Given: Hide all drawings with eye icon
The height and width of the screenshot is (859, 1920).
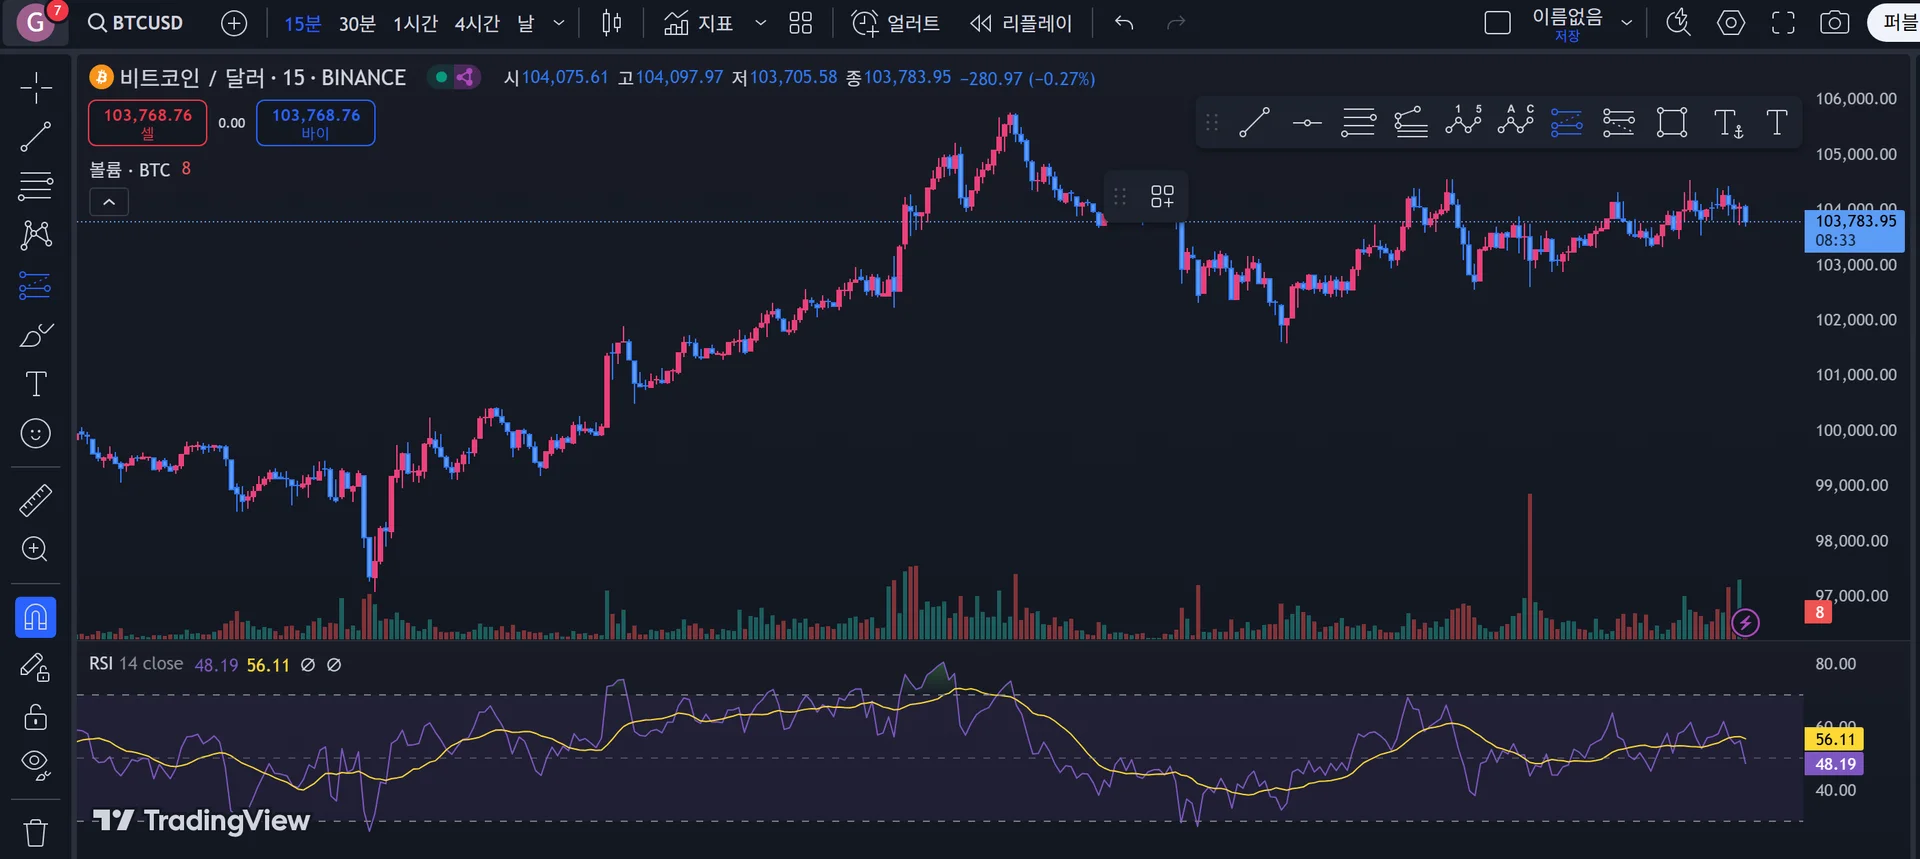Looking at the screenshot, I should (36, 765).
